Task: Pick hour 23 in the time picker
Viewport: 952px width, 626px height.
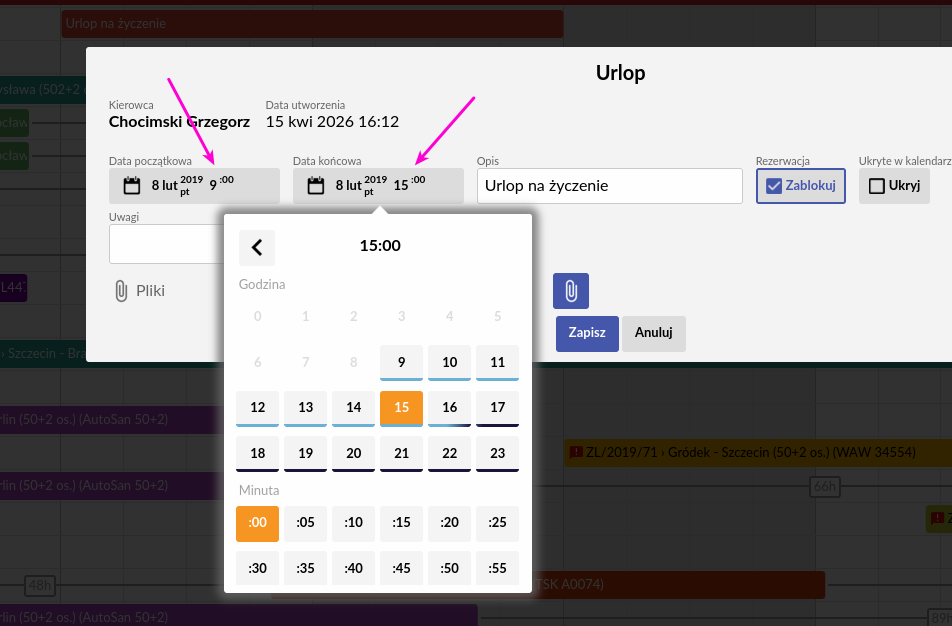Action: click(497, 453)
